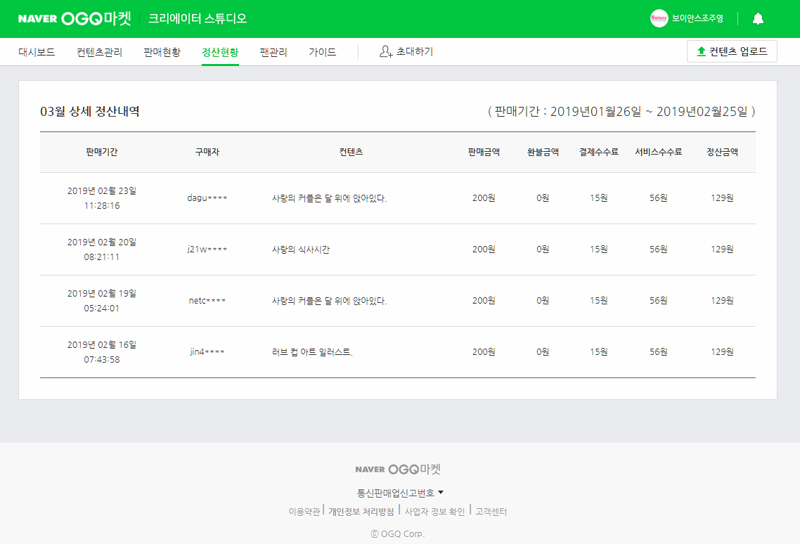Open the user profile avatar
Viewport: 800px width, 544px height.
(x=659, y=19)
